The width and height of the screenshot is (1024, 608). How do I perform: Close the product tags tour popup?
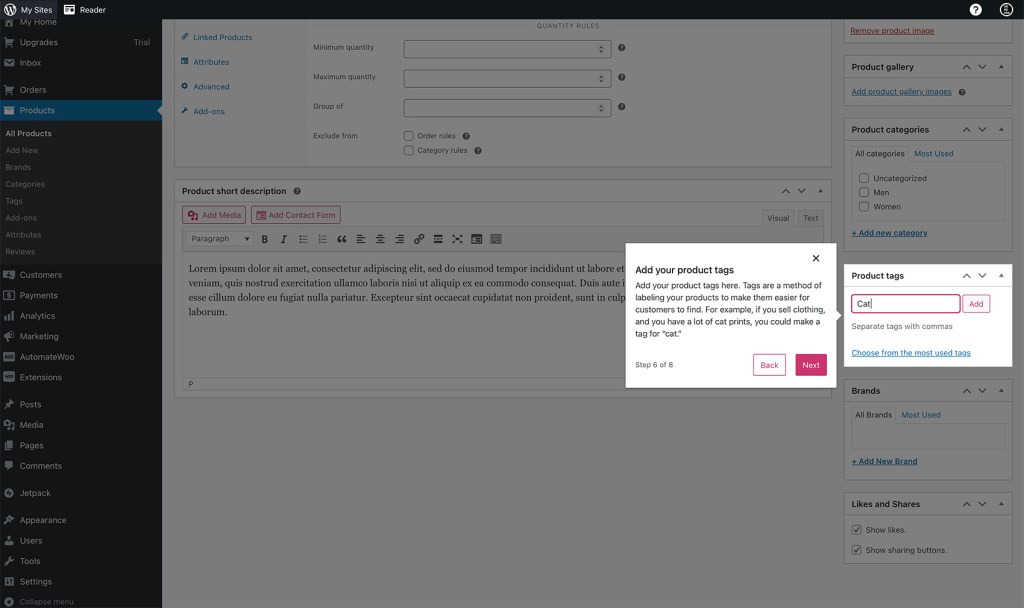816,258
